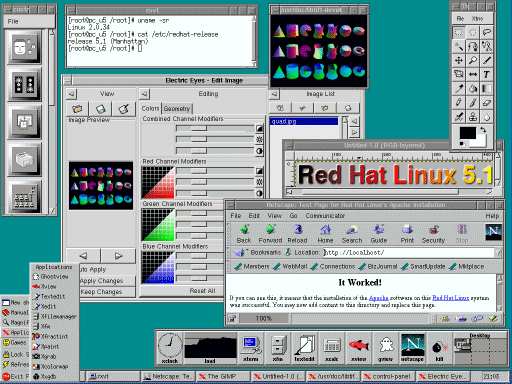512x384 pixels.
Task: Click the GIMP foreground black color swatch
Action: [x=468, y=133]
